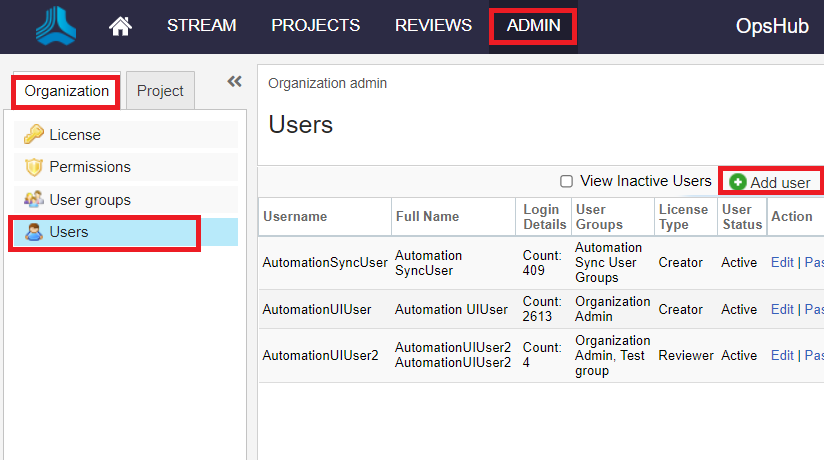Image resolution: width=824 pixels, height=460 pixels.
Task: Go to REVIEWS section
Action: pyautogui.click(x=433, y=26)
